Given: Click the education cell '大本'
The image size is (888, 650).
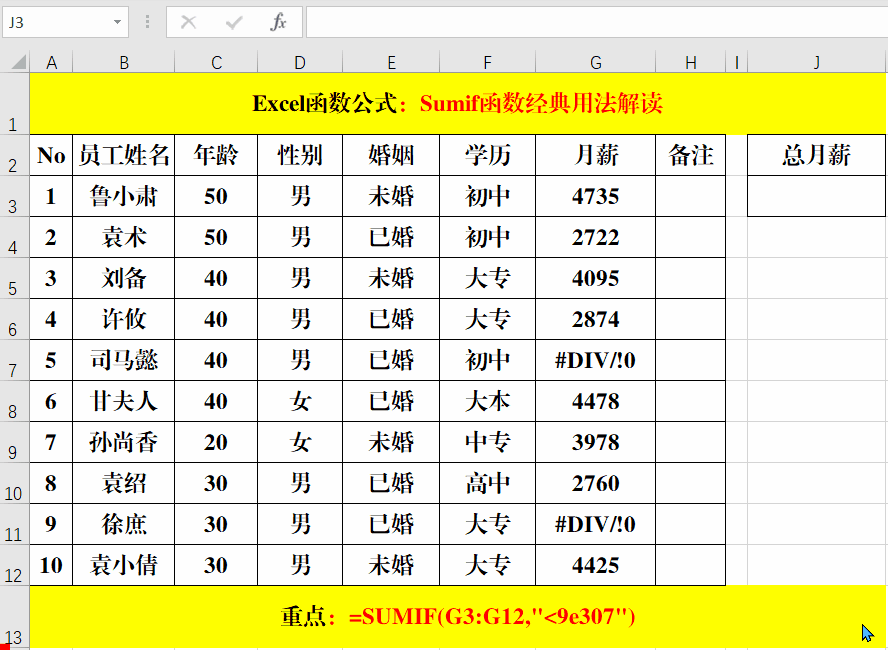Looking at the screenshot, I should click(x=487, y=401).
